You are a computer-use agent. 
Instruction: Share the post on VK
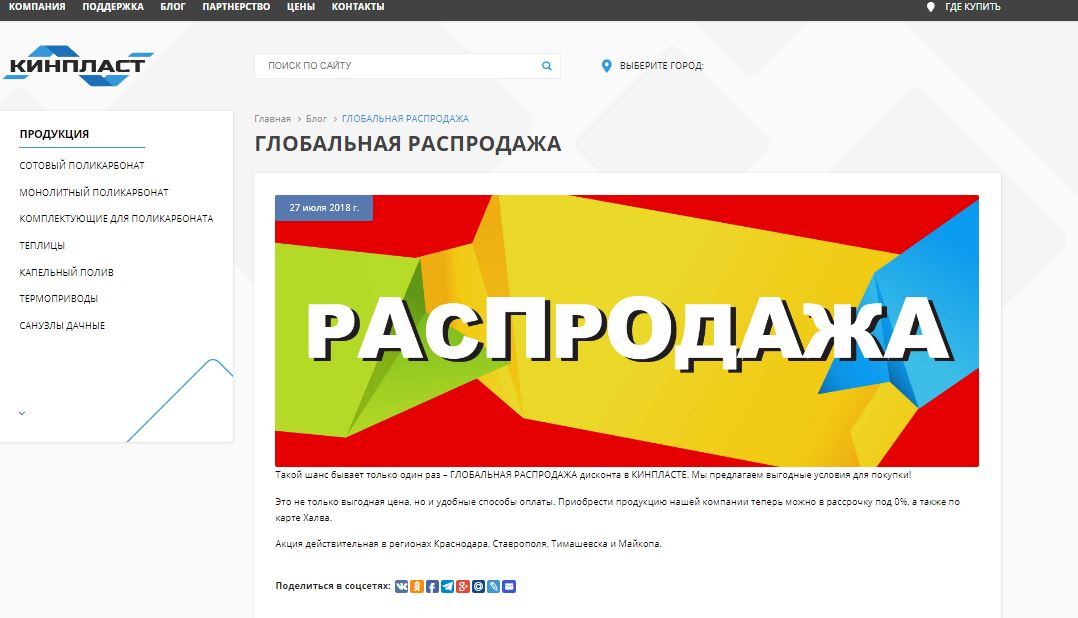(x=402, y=586)
